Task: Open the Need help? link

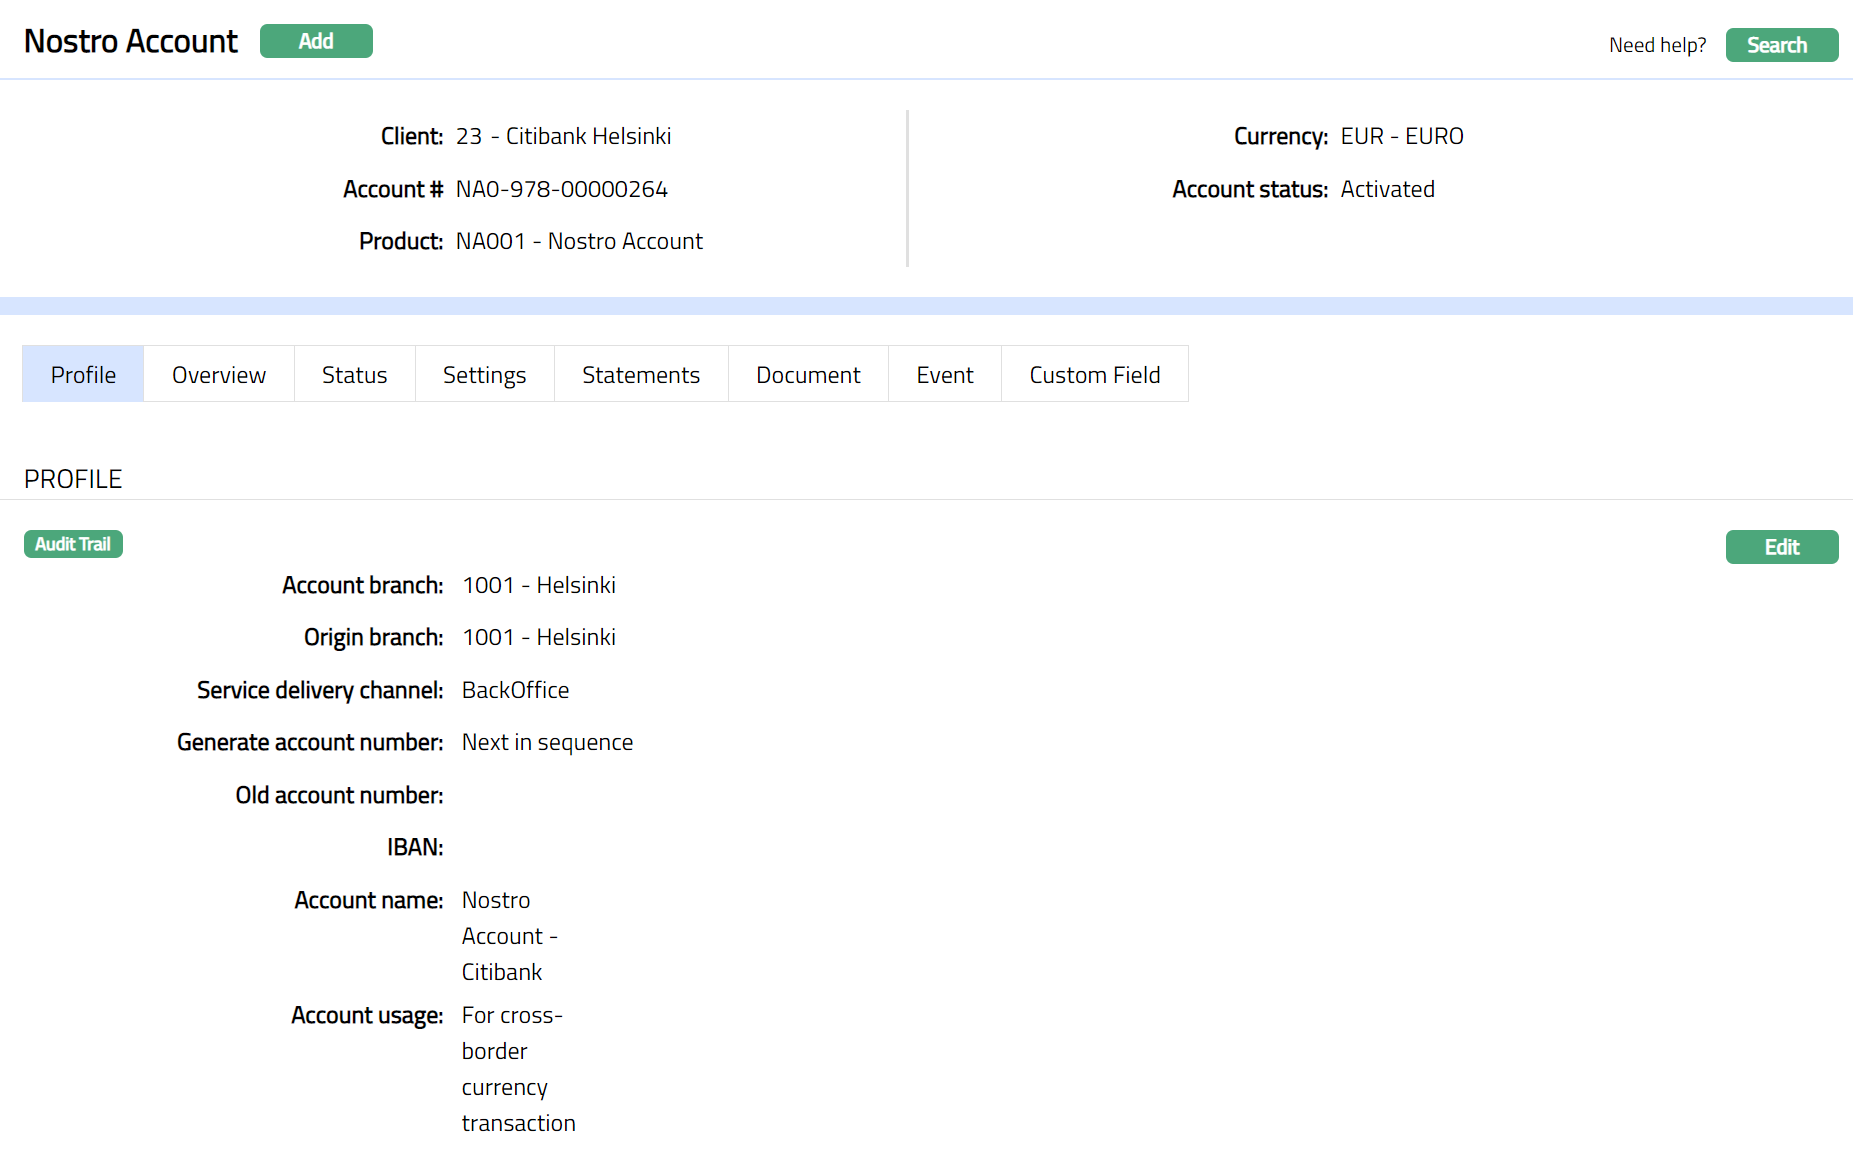Action: pyautogui.click(x=1657, y=45)
